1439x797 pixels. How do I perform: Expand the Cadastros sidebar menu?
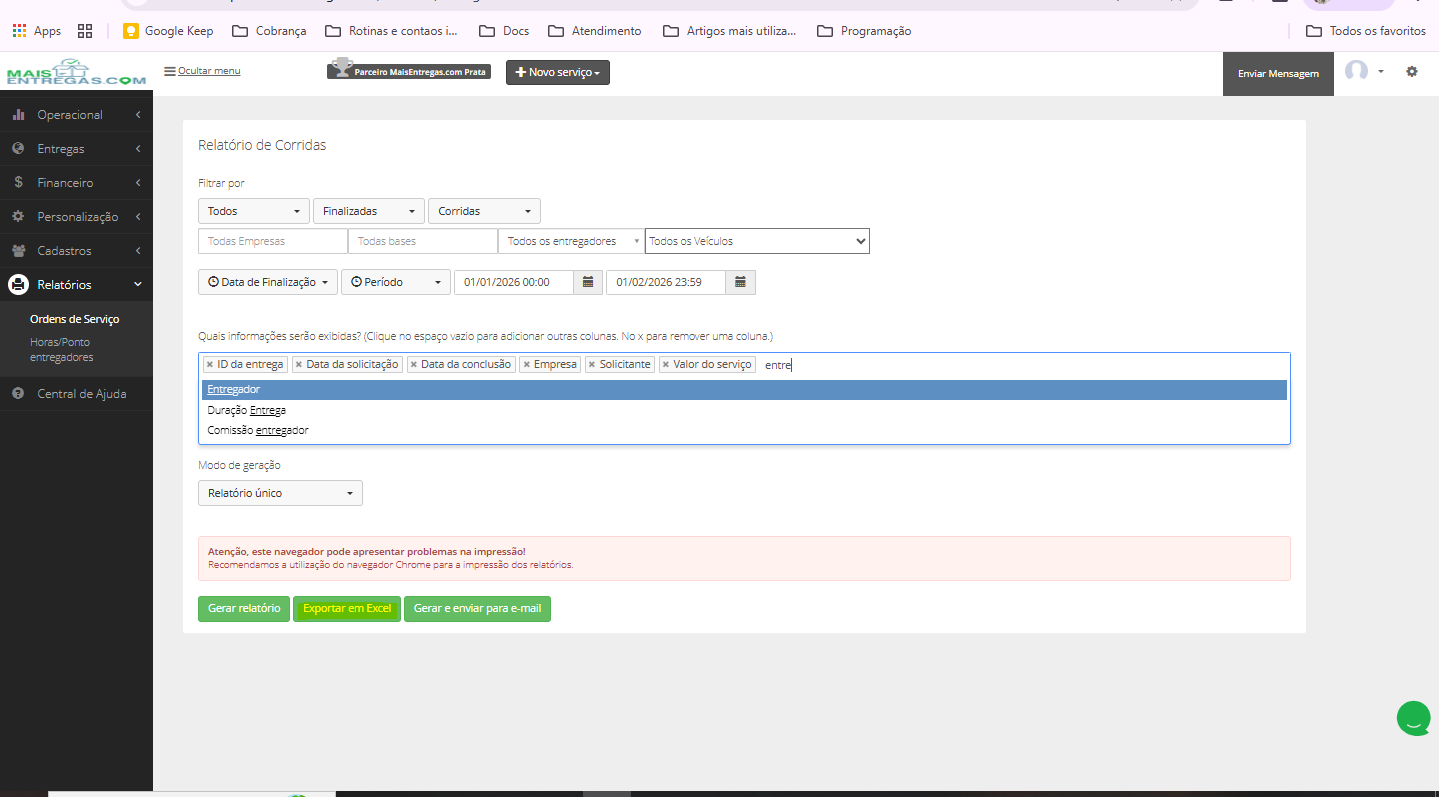point(76,251)
